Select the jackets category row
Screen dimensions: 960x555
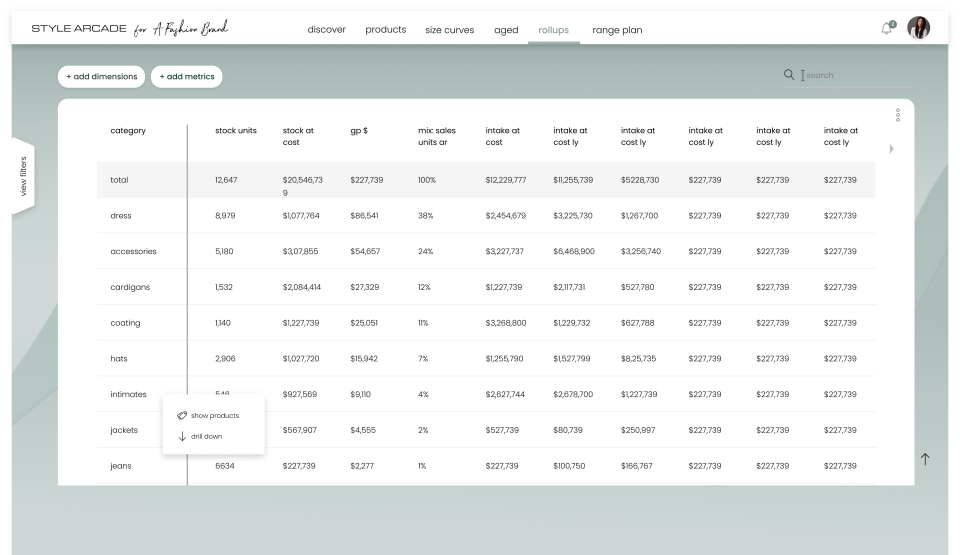pyautogui.click(x=124, y=430)
